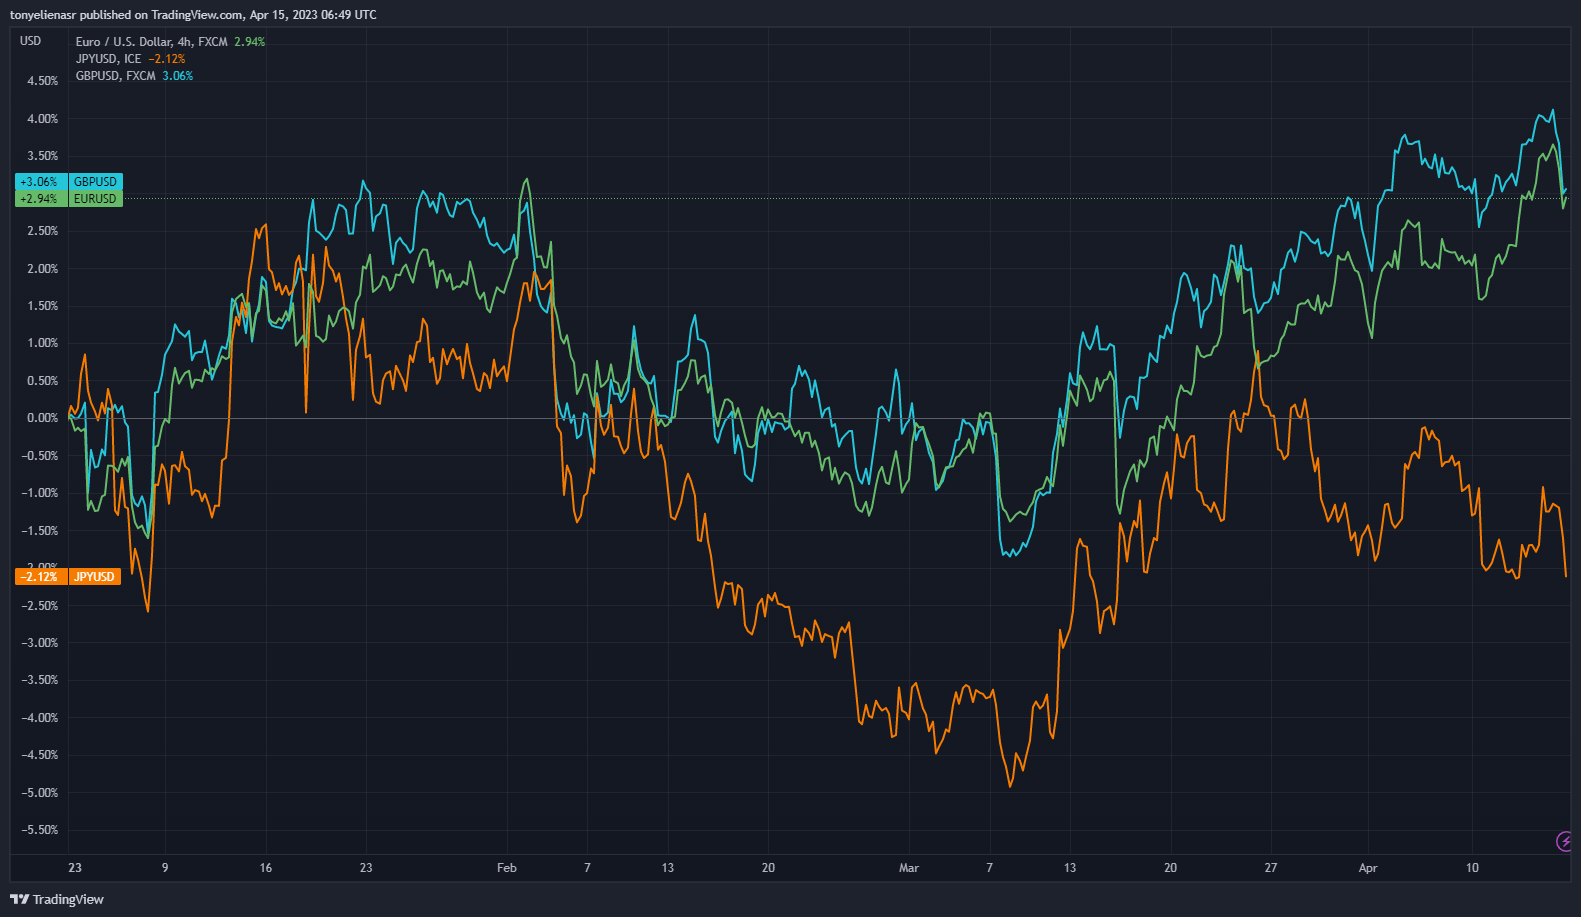
Task: Click the -1.00% price axis tick
Action: tap(40, 493)
